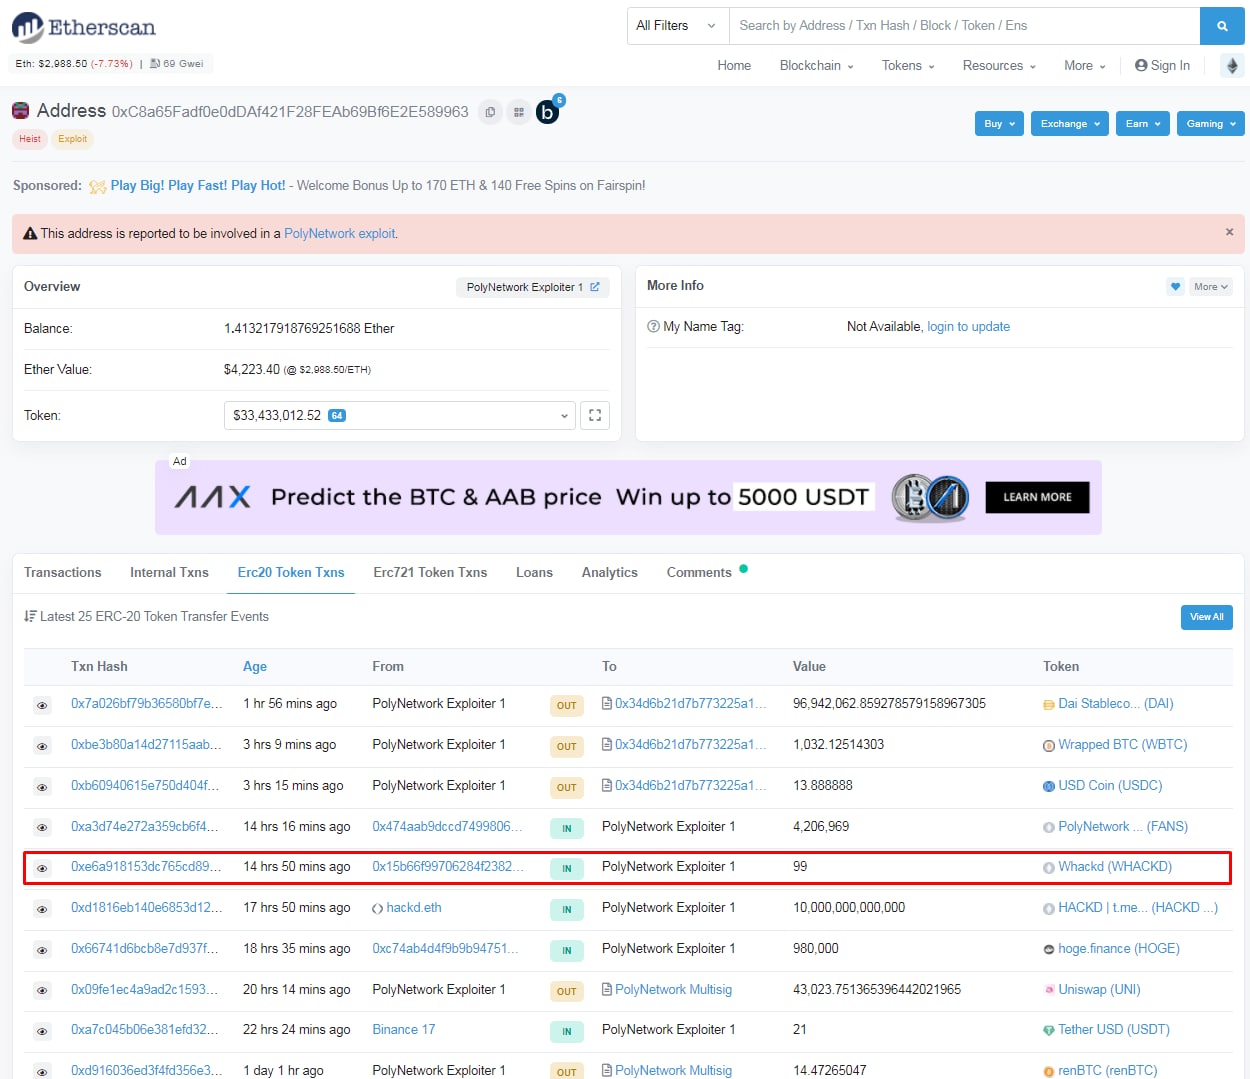Open the Exchange dropdown button
This screenshot has width=1250, height=1079.
tap(1069, 123)
